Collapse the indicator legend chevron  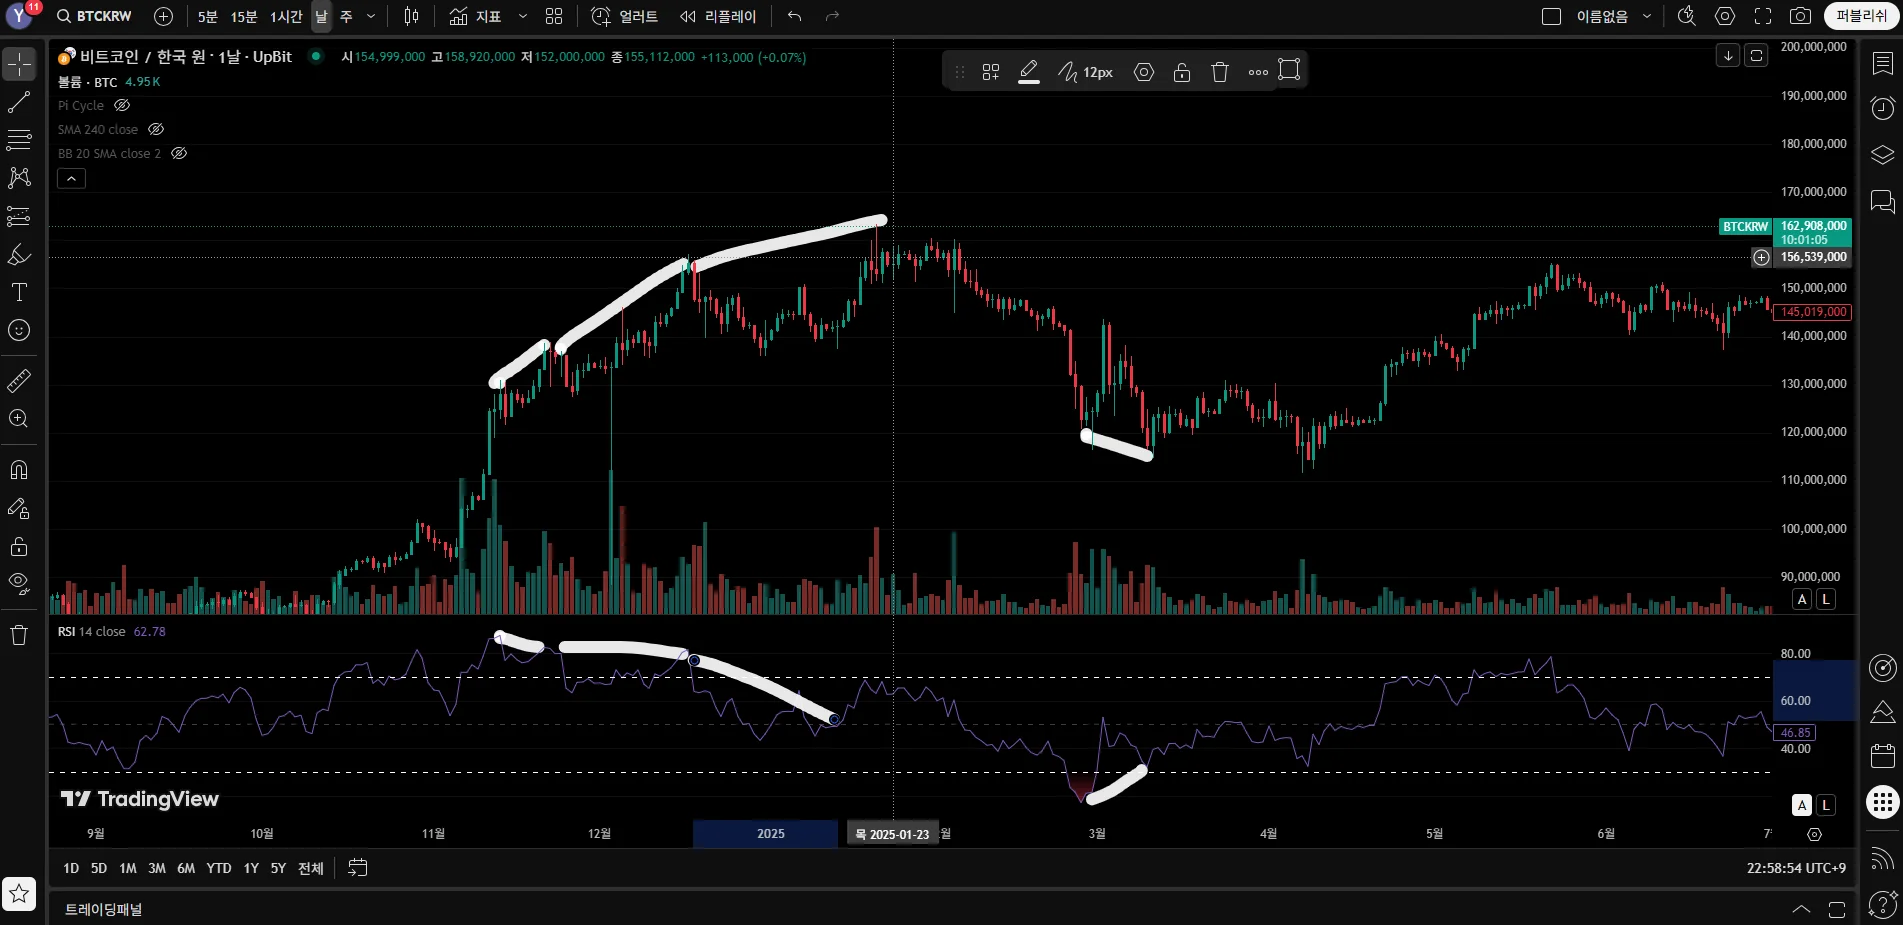coord(71,179)
